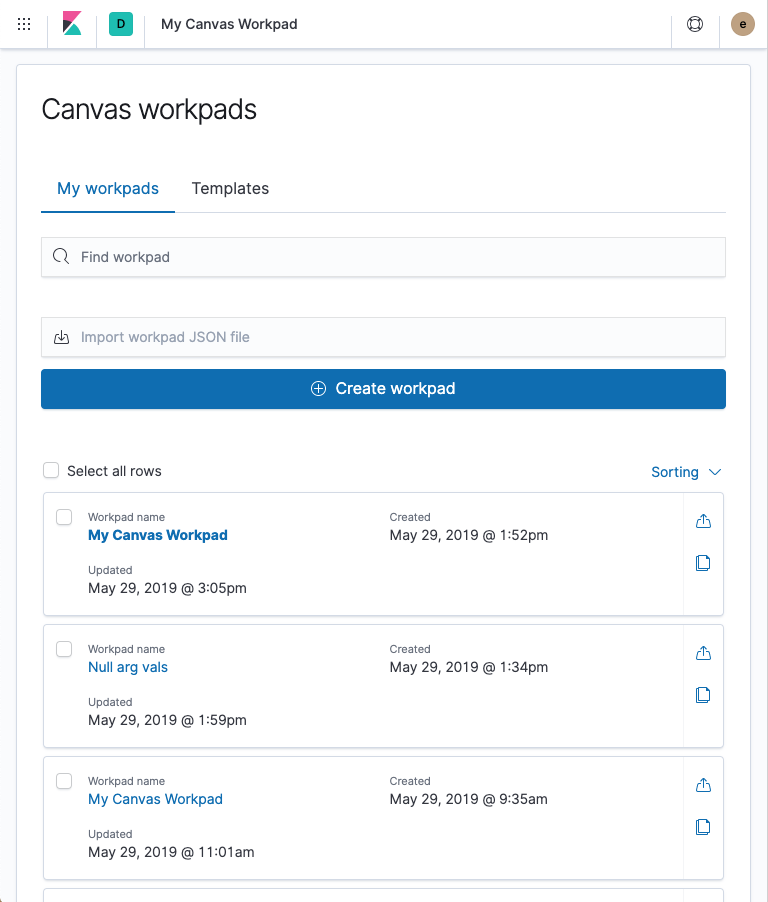Export workpad created at 9:35am
Image resolution: width=768 pixels, height=902 pixels.
[x=703, y=785]
